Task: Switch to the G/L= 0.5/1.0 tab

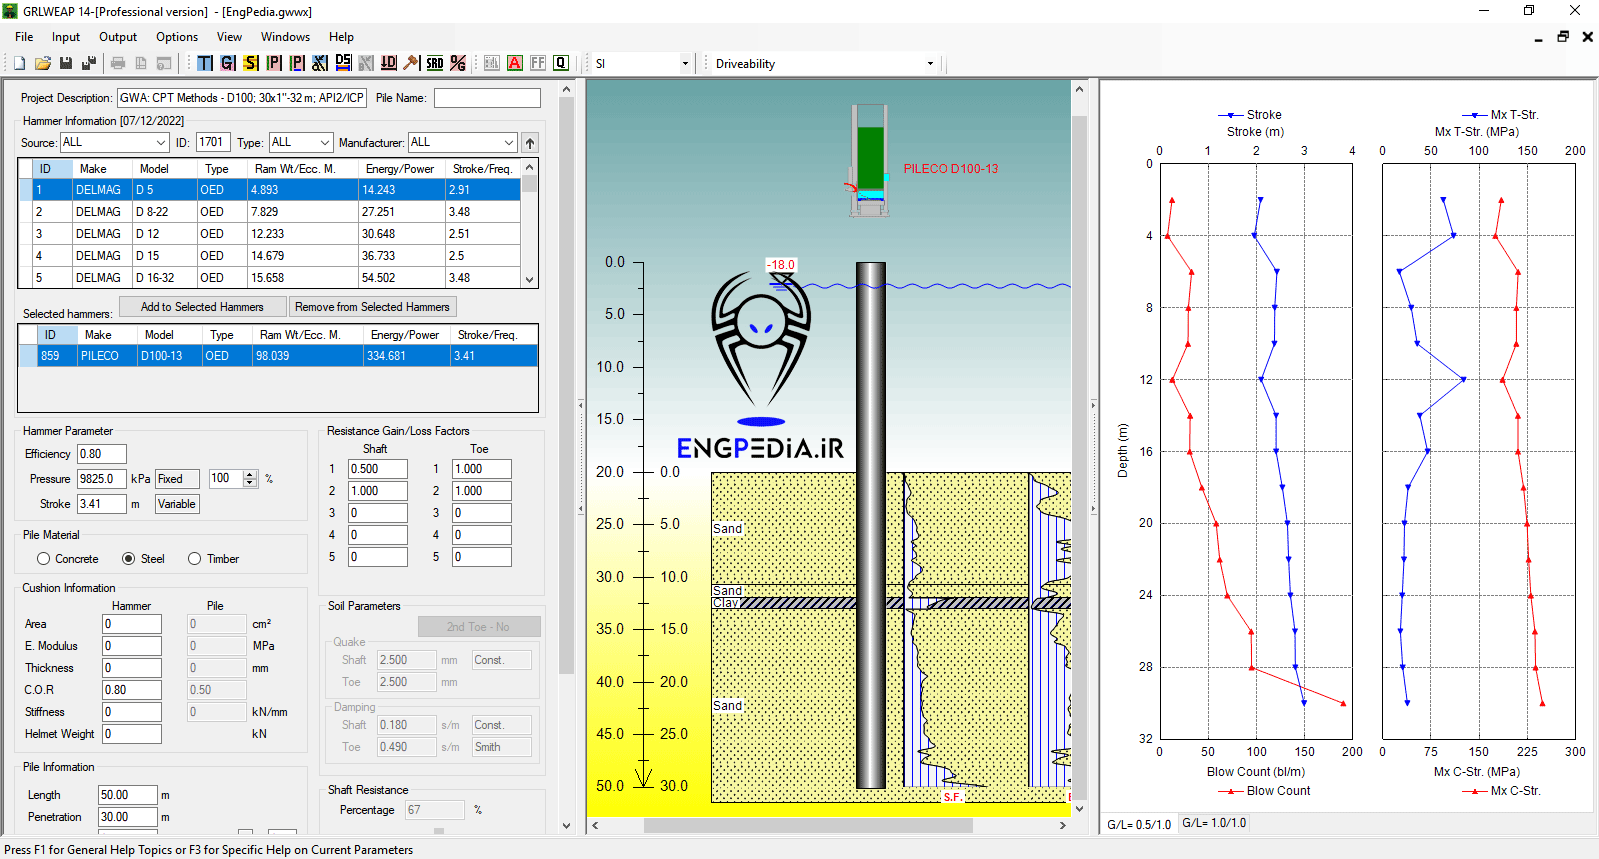Action: pyautogui.click(x=1139, y=825)
